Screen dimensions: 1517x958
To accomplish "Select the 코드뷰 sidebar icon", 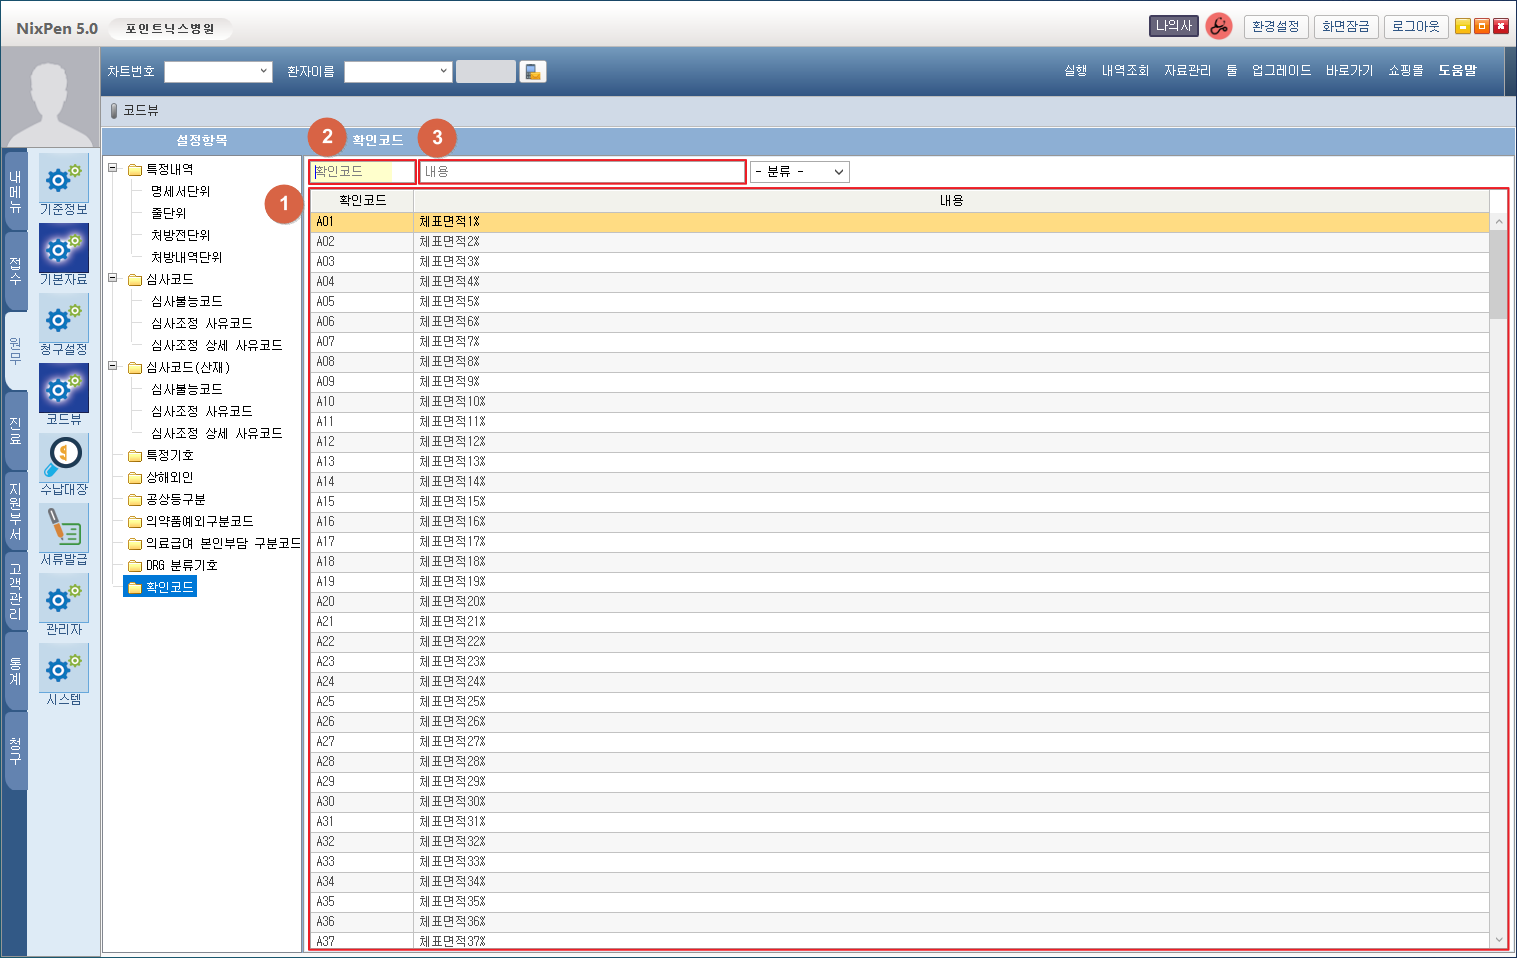I will click(x=64, y=389).
